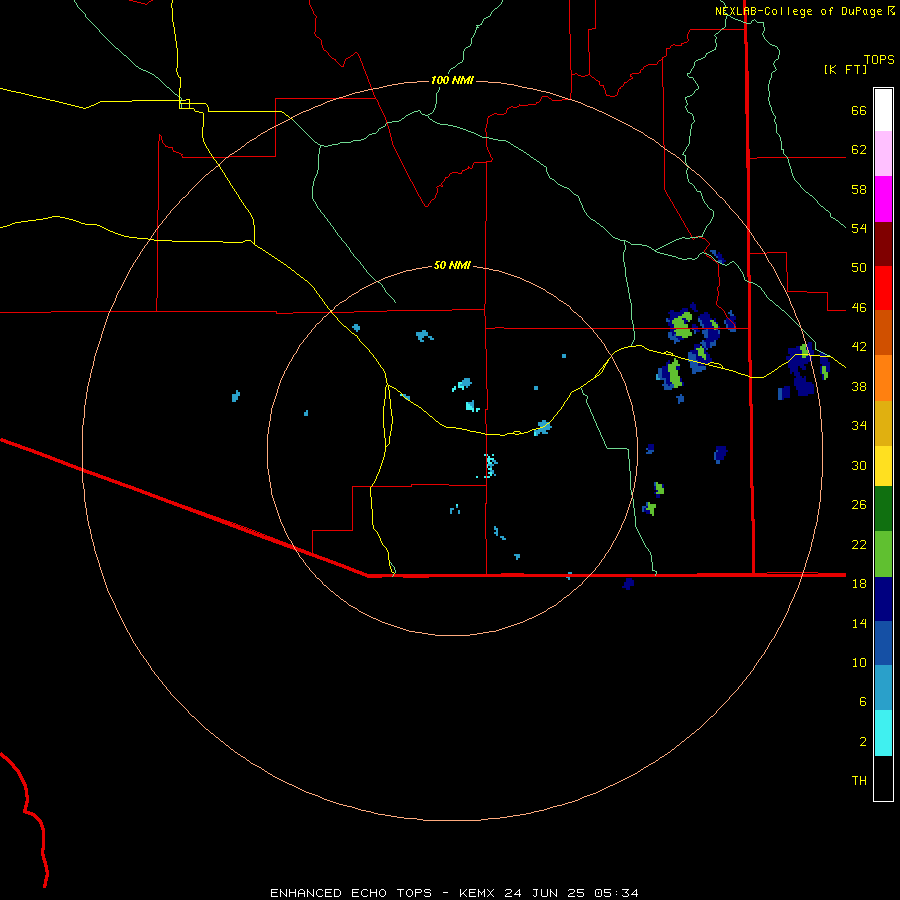Image resolution: width=900 pixels, height=900 pixels.
Task: Click the 42 value on the legend
Action: (x=859, y=347)
